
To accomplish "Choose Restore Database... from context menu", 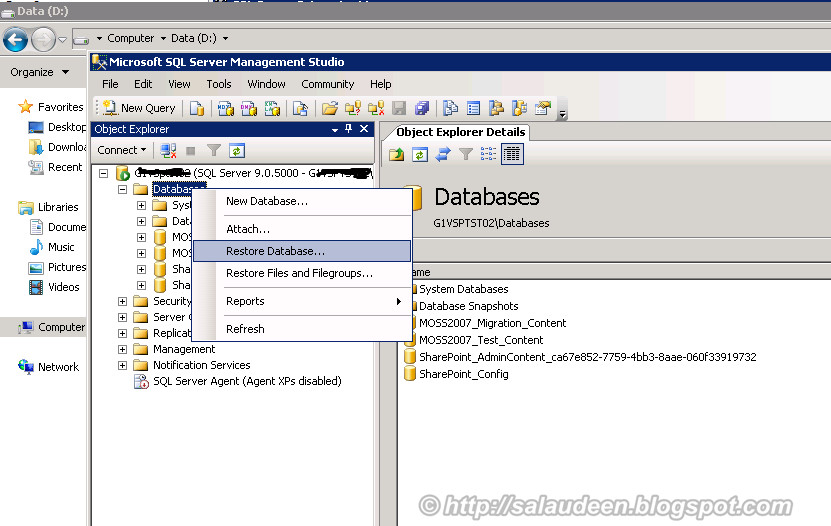I will [302, 251].
